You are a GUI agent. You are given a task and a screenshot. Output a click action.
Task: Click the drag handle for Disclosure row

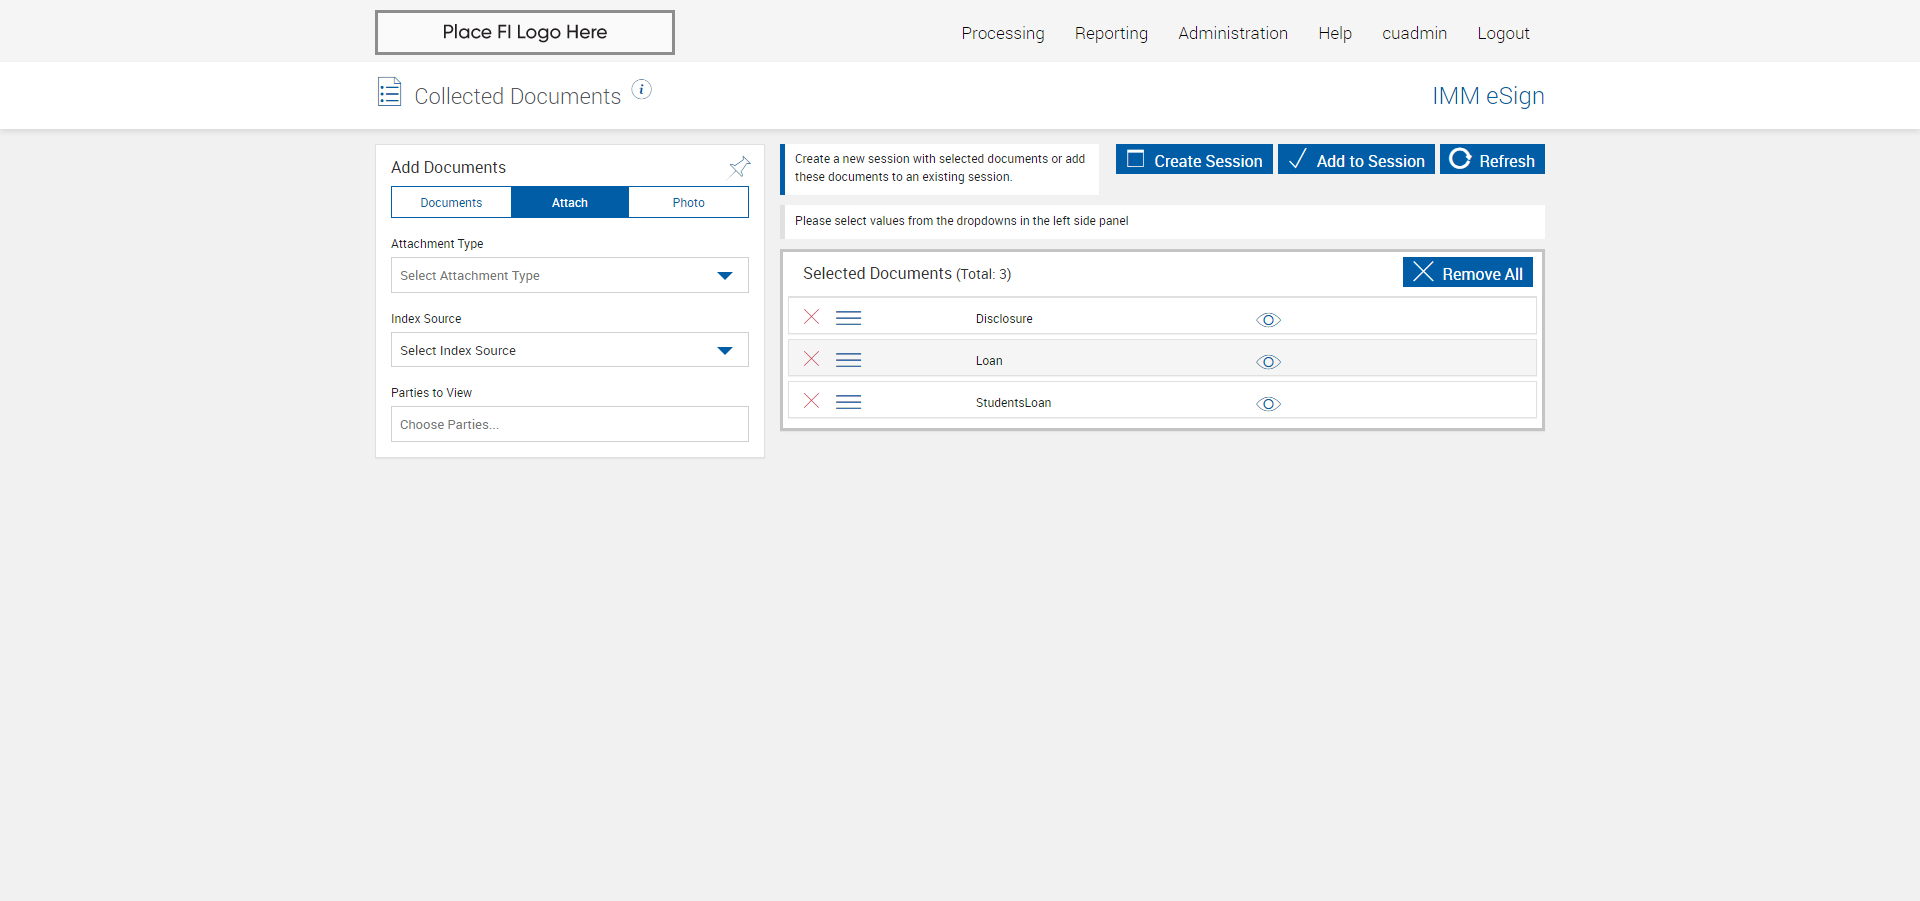(849, 318)
